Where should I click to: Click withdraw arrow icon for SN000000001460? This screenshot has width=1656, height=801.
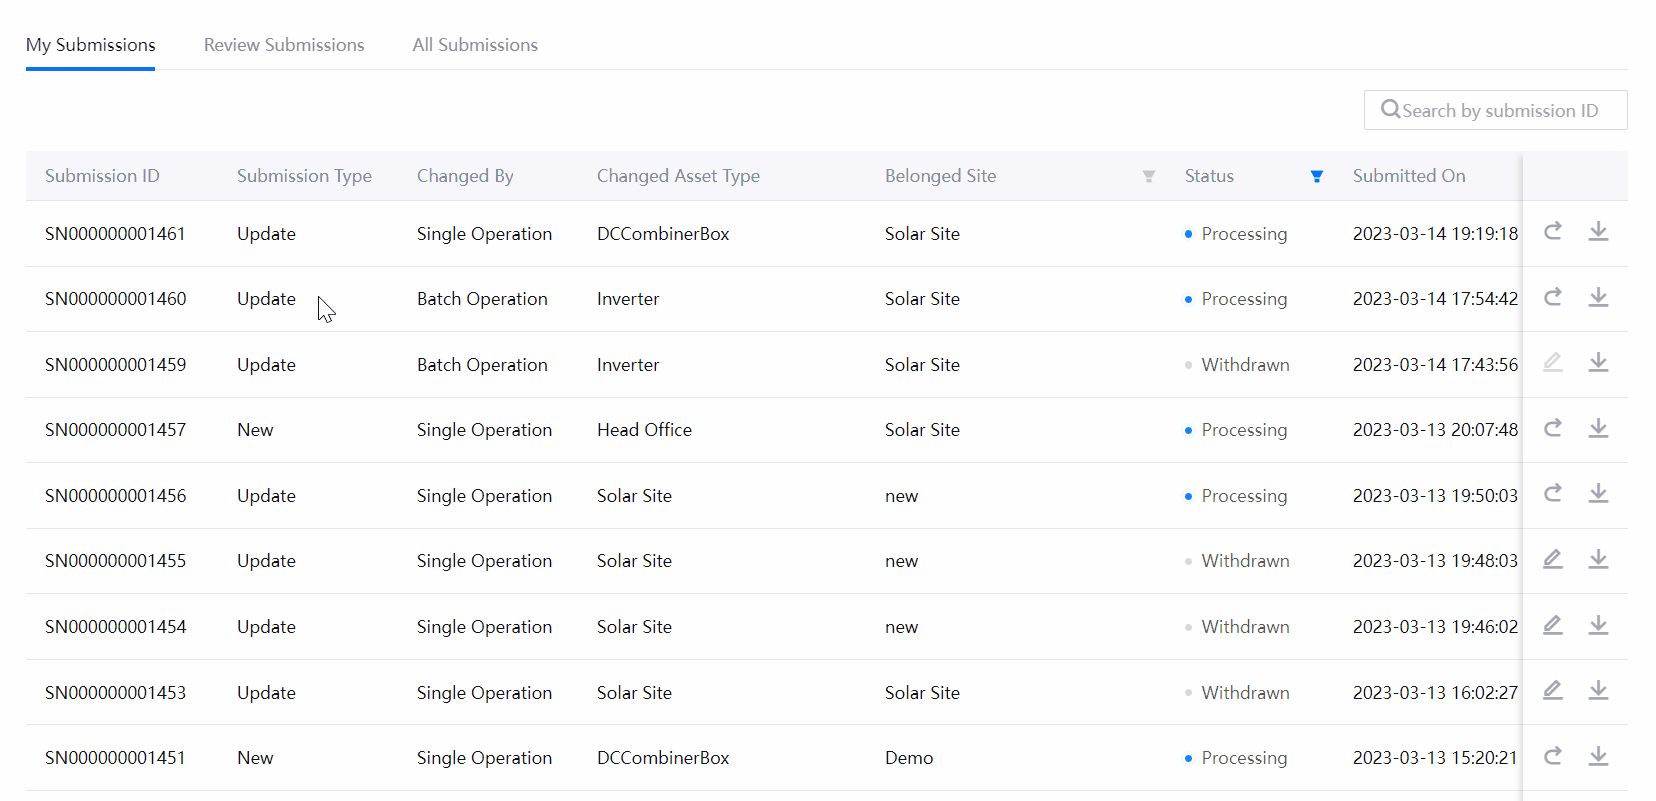pos(1552,297)
